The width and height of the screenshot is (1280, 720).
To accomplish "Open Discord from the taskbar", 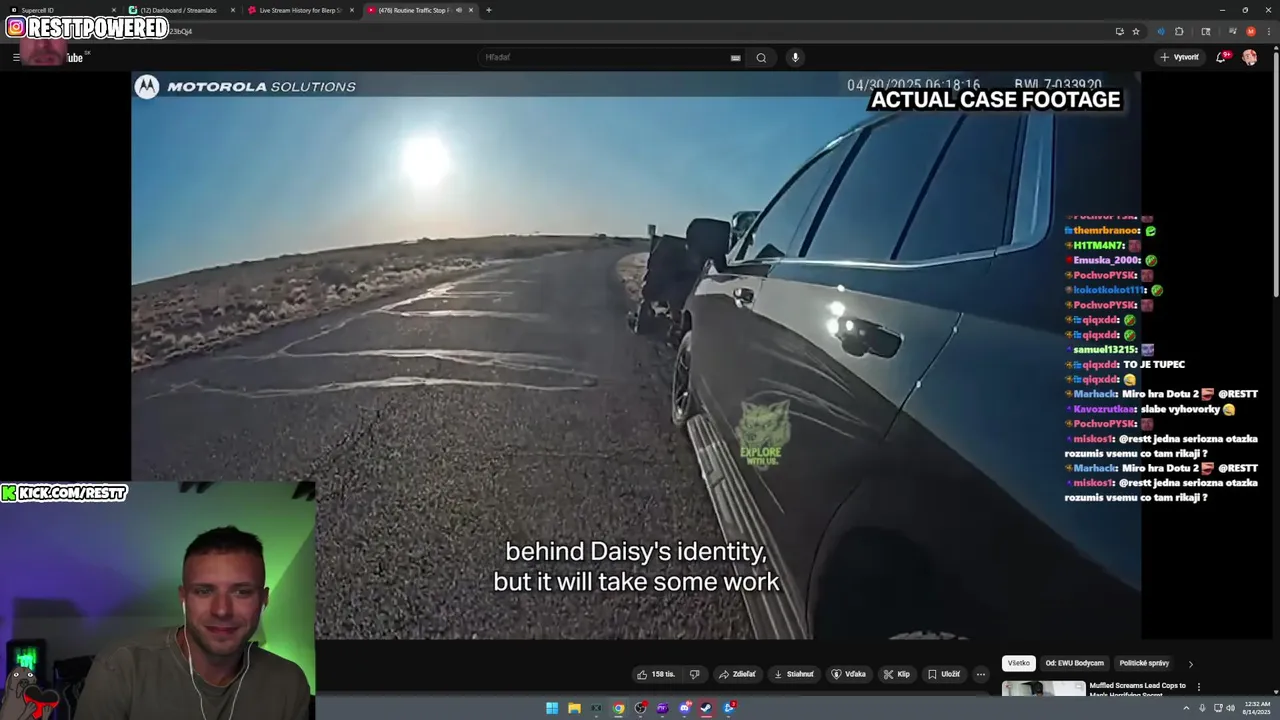I will pyautogui.click(x=685, y=708).
